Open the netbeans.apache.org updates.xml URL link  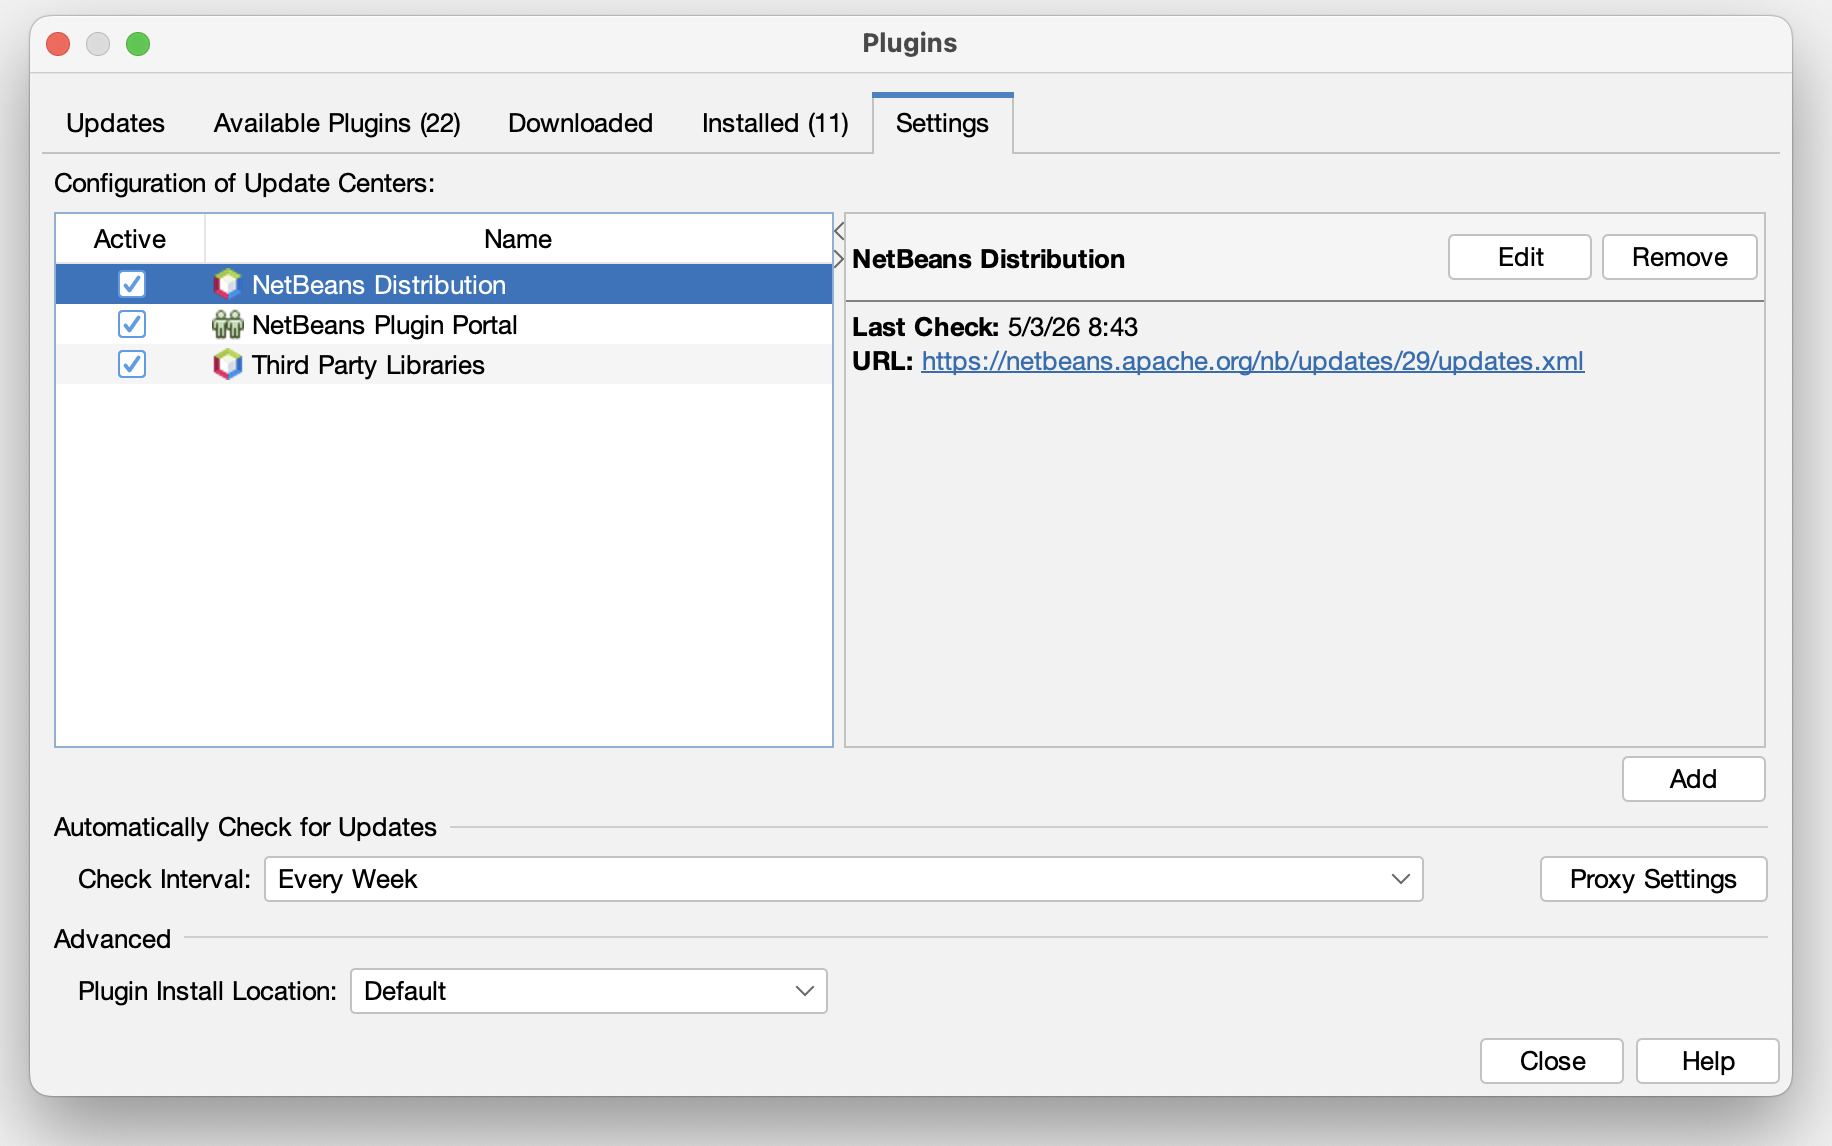coord(1252,361)
